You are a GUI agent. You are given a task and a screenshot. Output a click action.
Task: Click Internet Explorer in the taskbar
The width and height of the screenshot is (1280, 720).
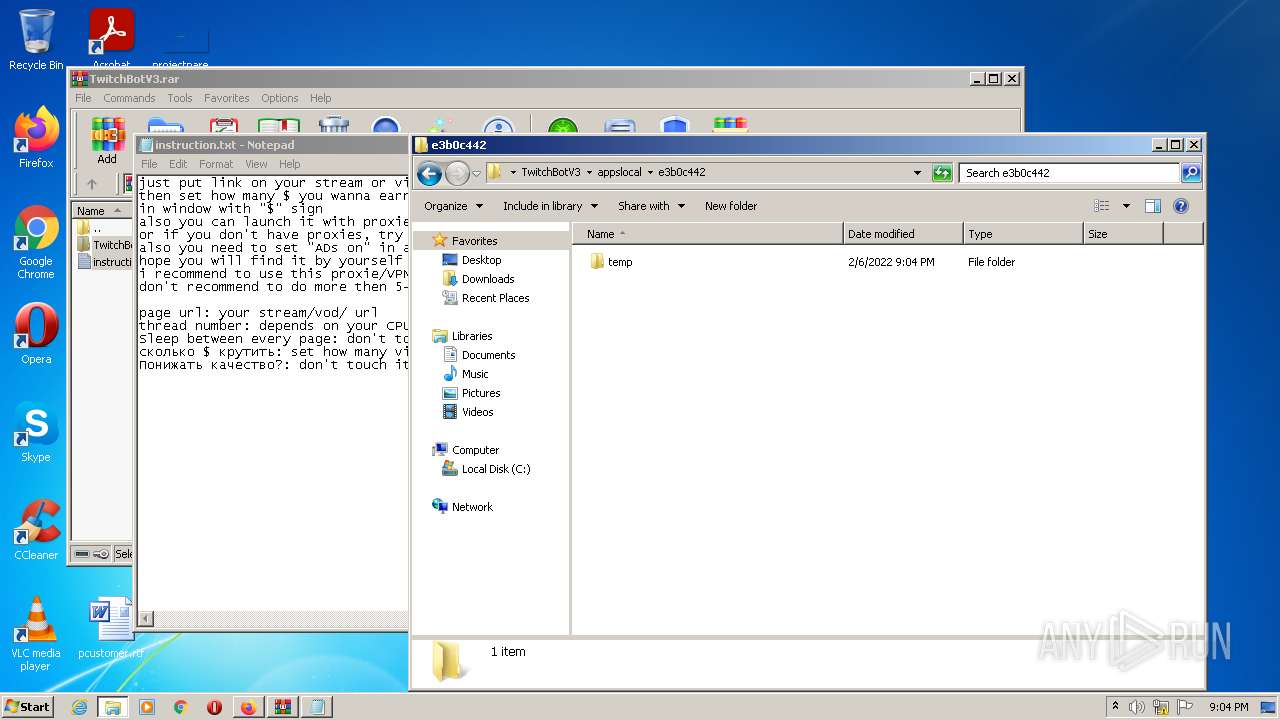coord(79,707)
